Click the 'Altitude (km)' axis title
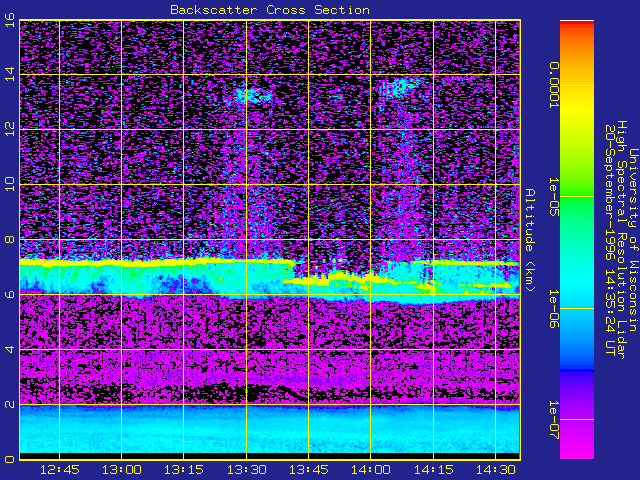Viewport: 640px width, 480px height. pyautogui.click(x=529, y=240)
